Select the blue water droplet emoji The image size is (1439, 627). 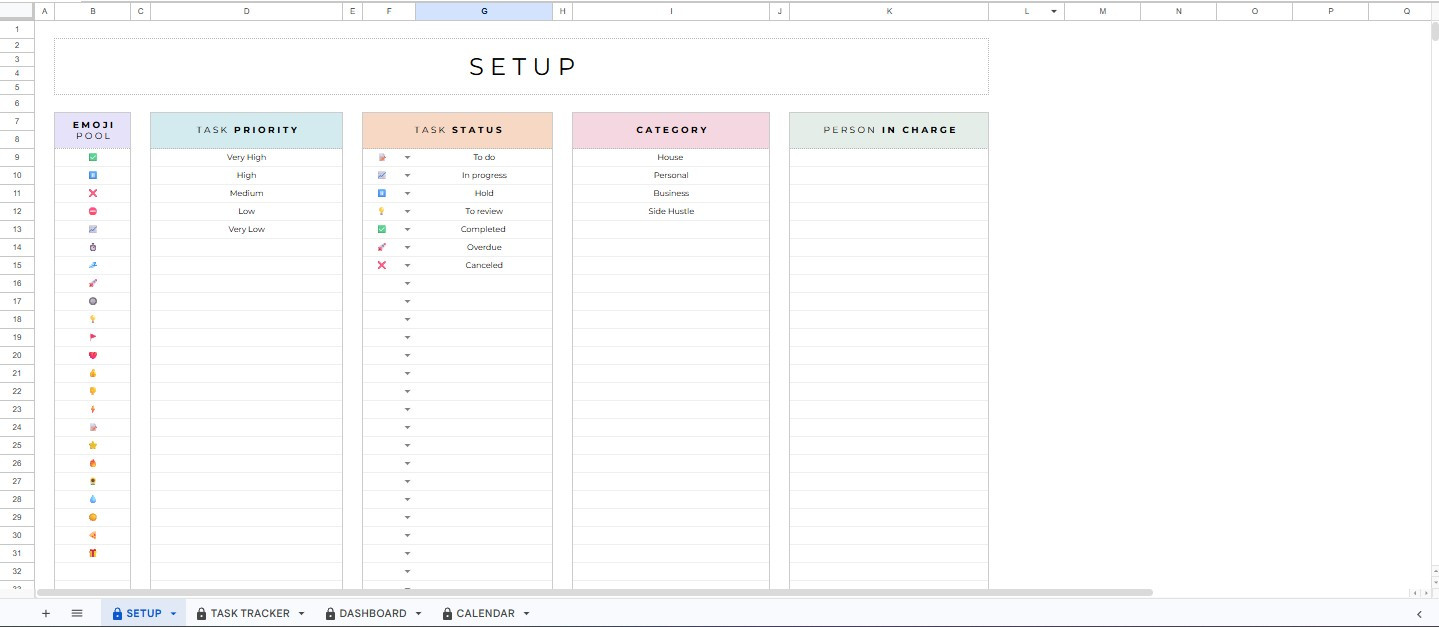pyautogui.click(x=93, y=499)
